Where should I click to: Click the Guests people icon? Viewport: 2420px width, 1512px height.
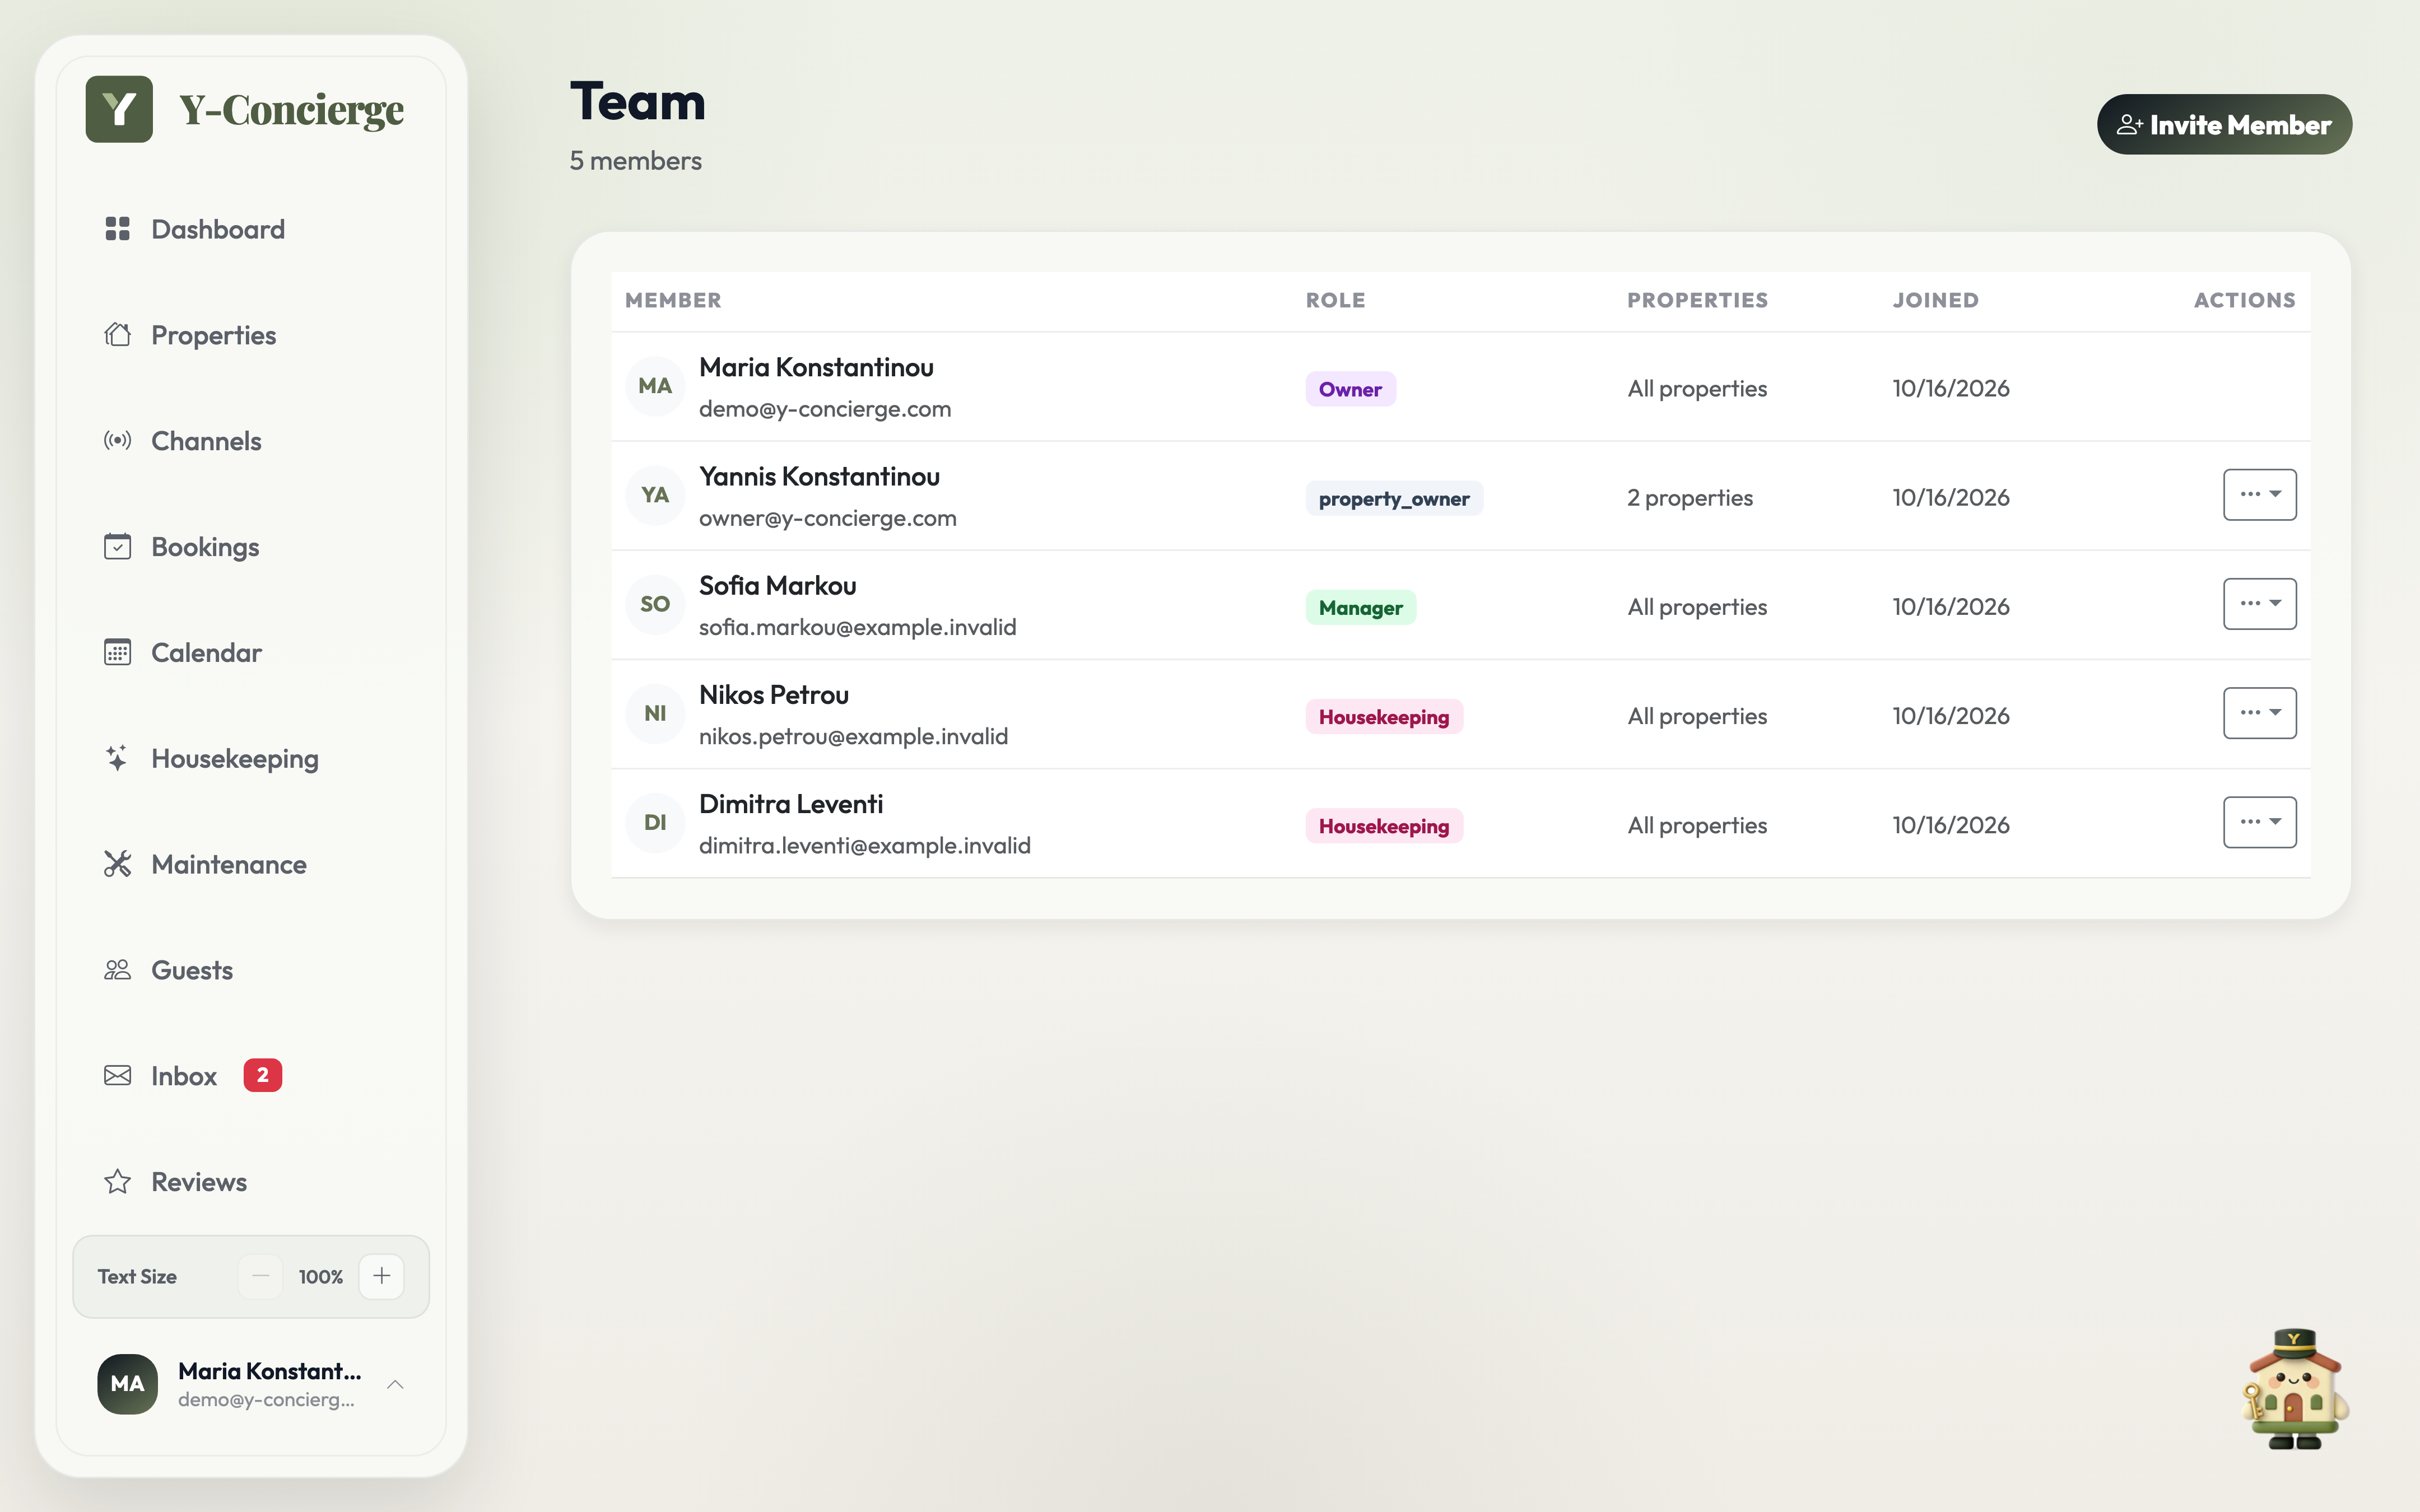pyautogui.click(x=118, y=970)
